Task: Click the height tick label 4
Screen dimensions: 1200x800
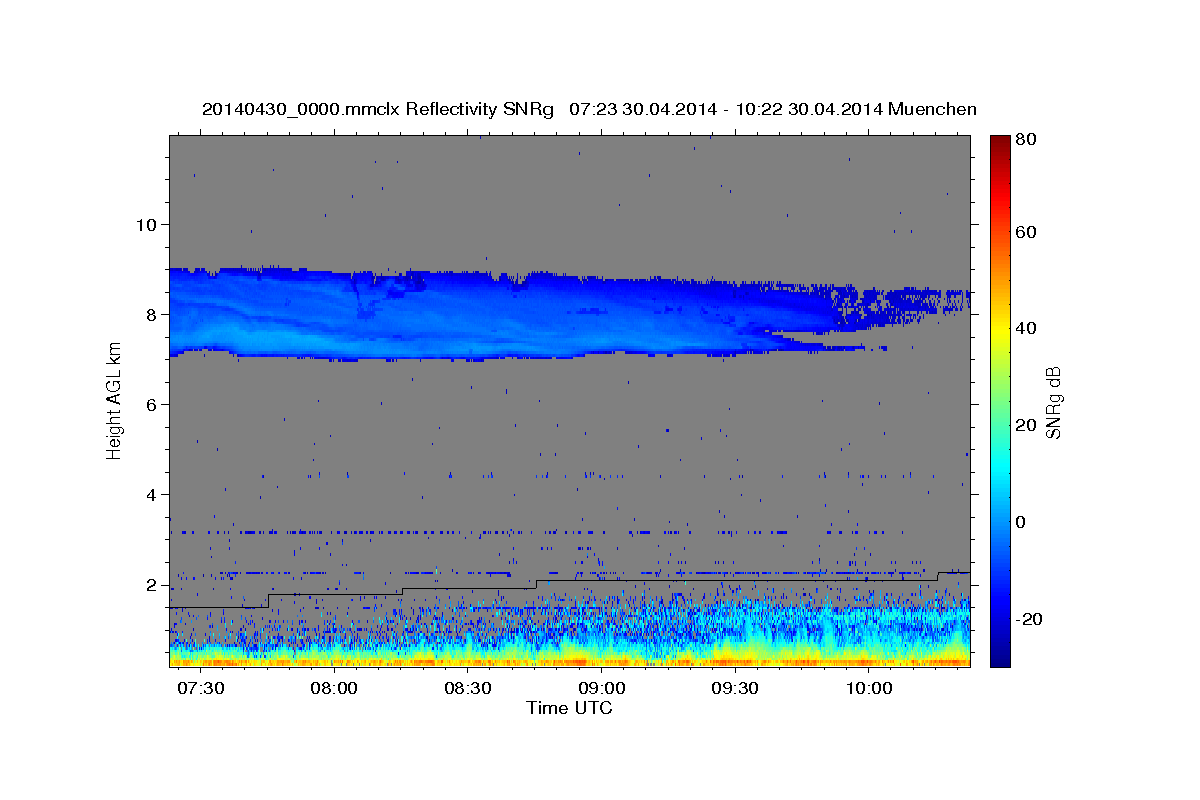Action: tap(151, 495)
